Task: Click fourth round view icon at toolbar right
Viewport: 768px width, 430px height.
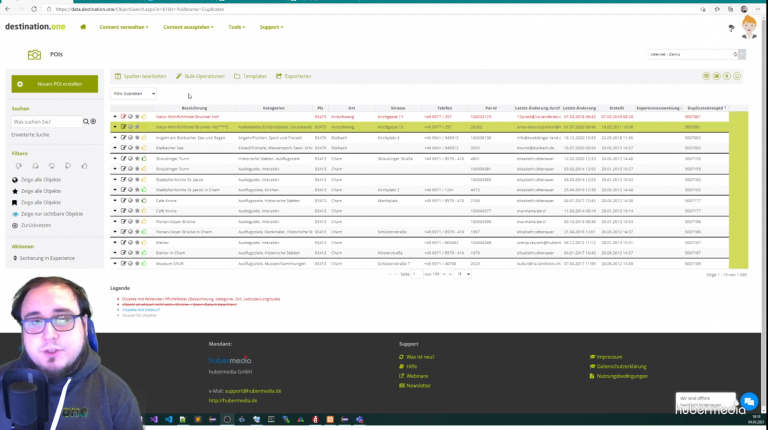Action: point(737,76)
